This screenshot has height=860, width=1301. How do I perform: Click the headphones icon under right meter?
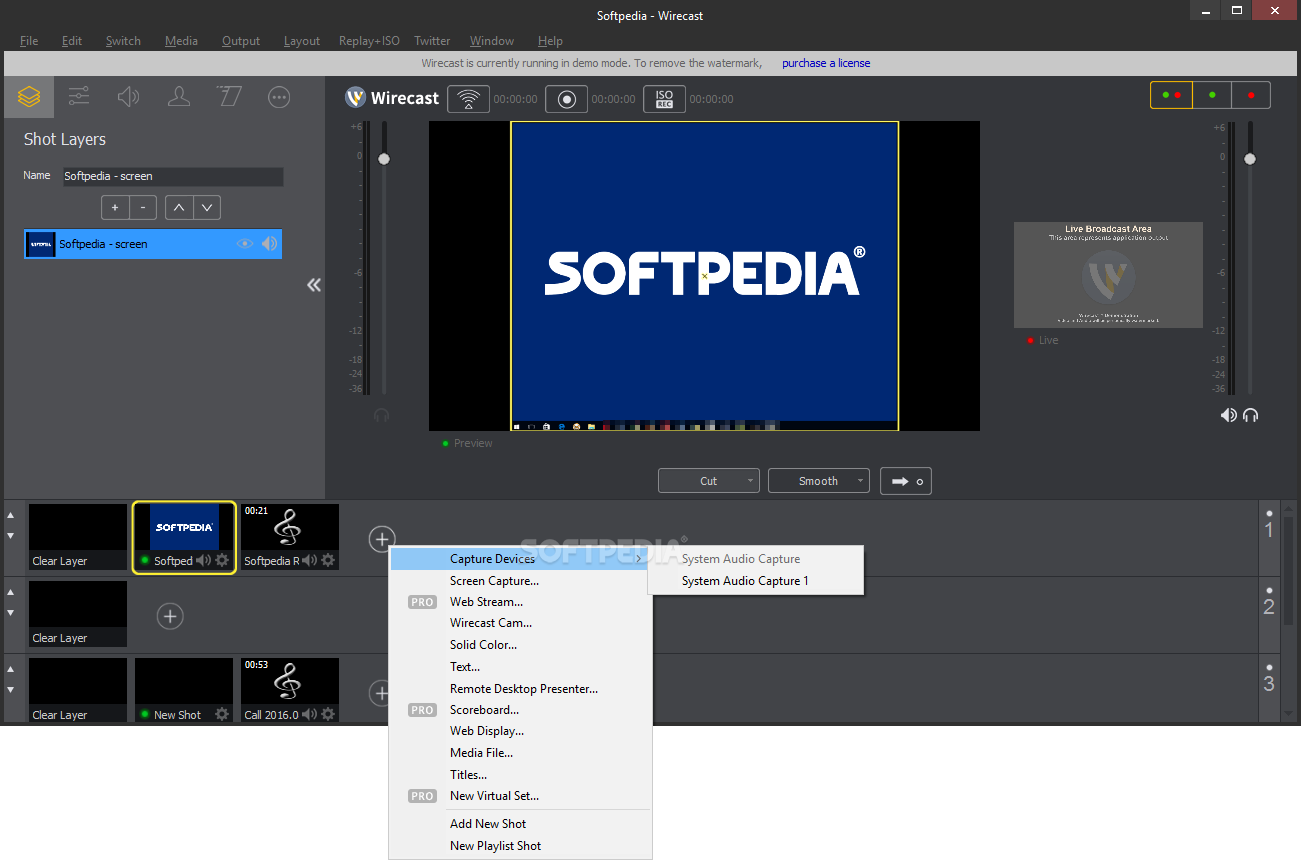[1250, 415]
